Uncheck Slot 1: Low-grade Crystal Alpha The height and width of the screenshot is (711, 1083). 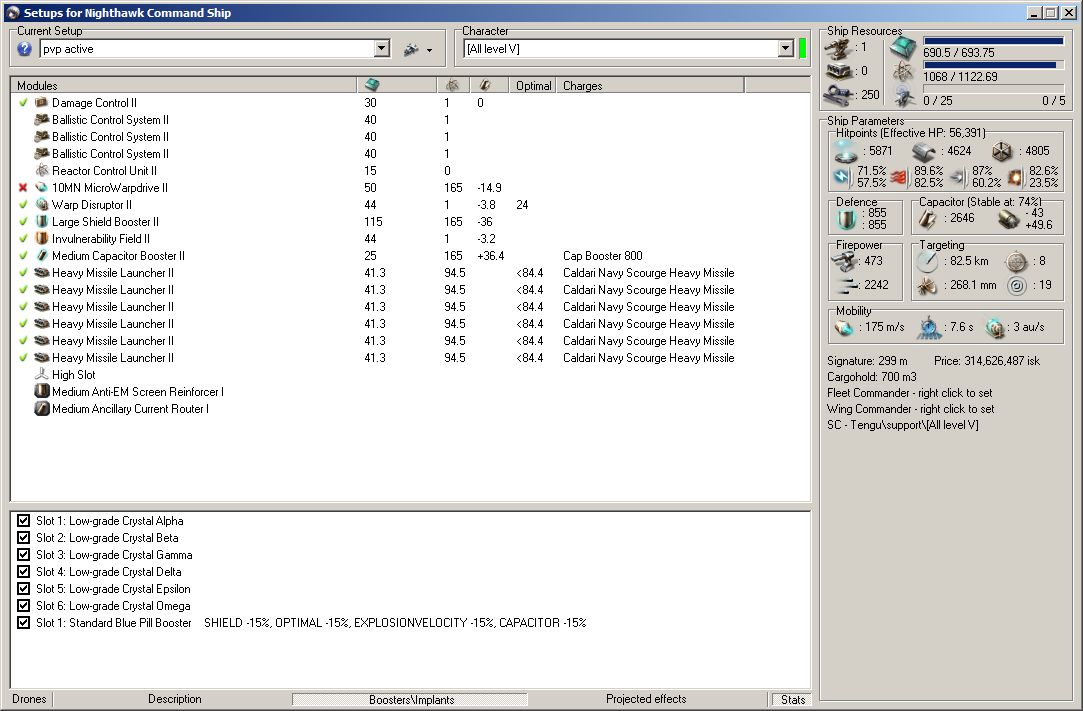(23, 521)
